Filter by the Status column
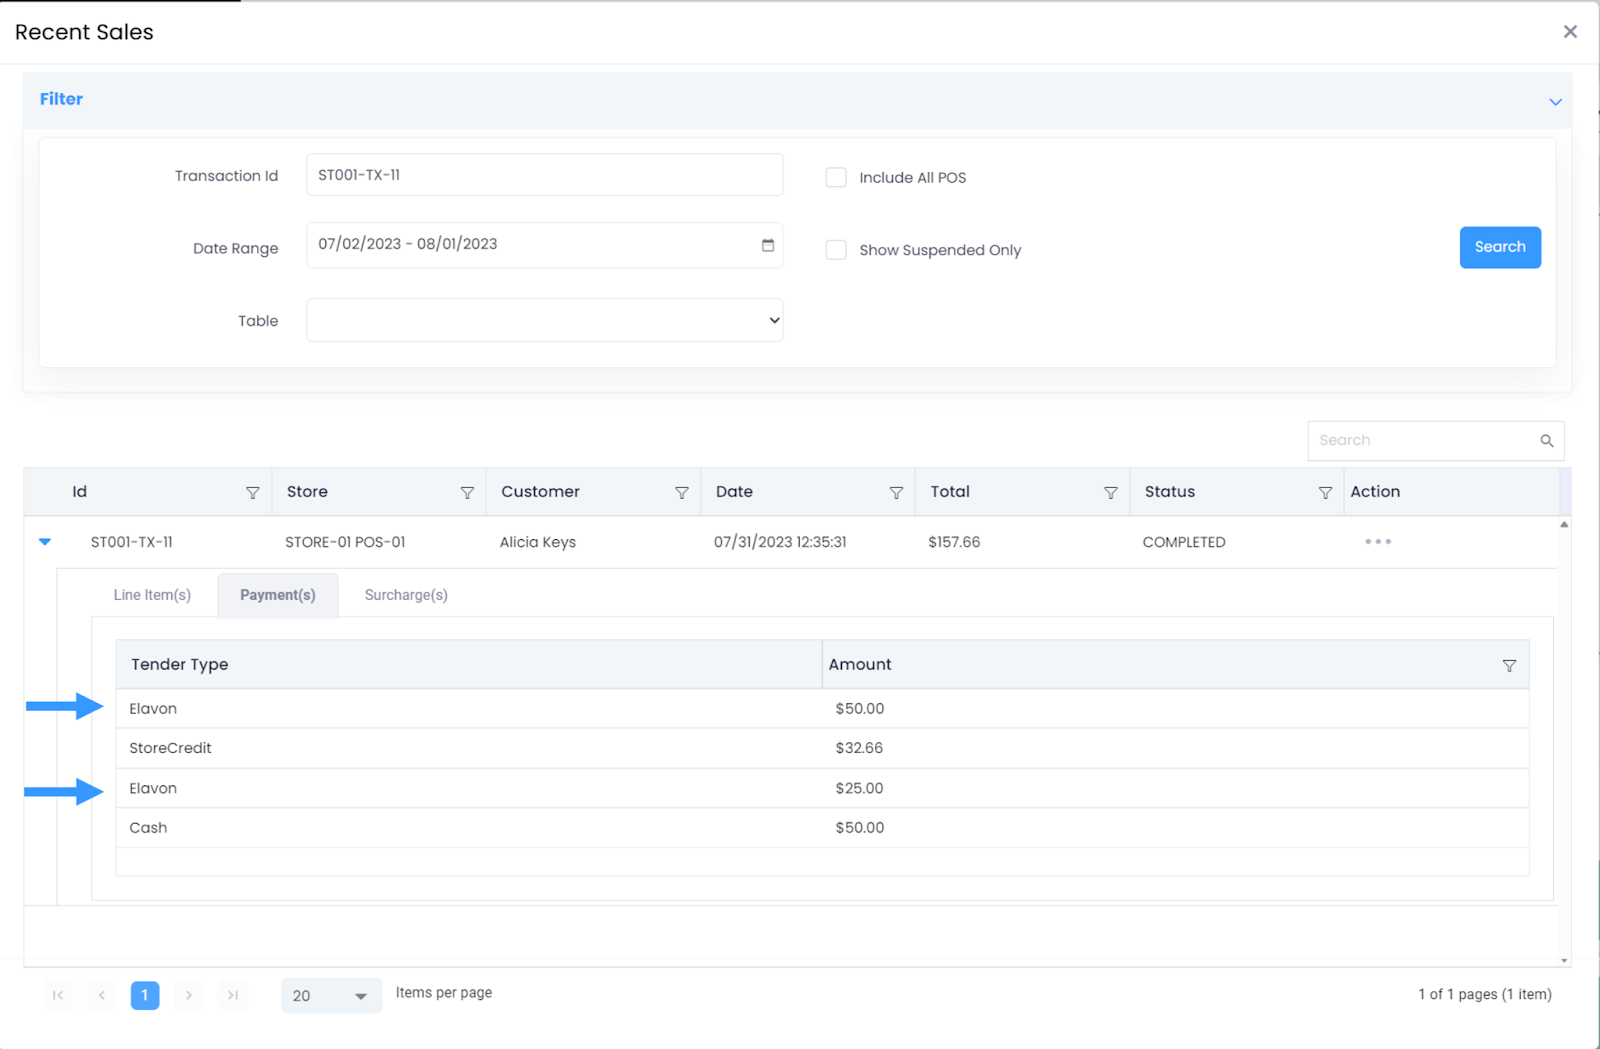 1325,493
